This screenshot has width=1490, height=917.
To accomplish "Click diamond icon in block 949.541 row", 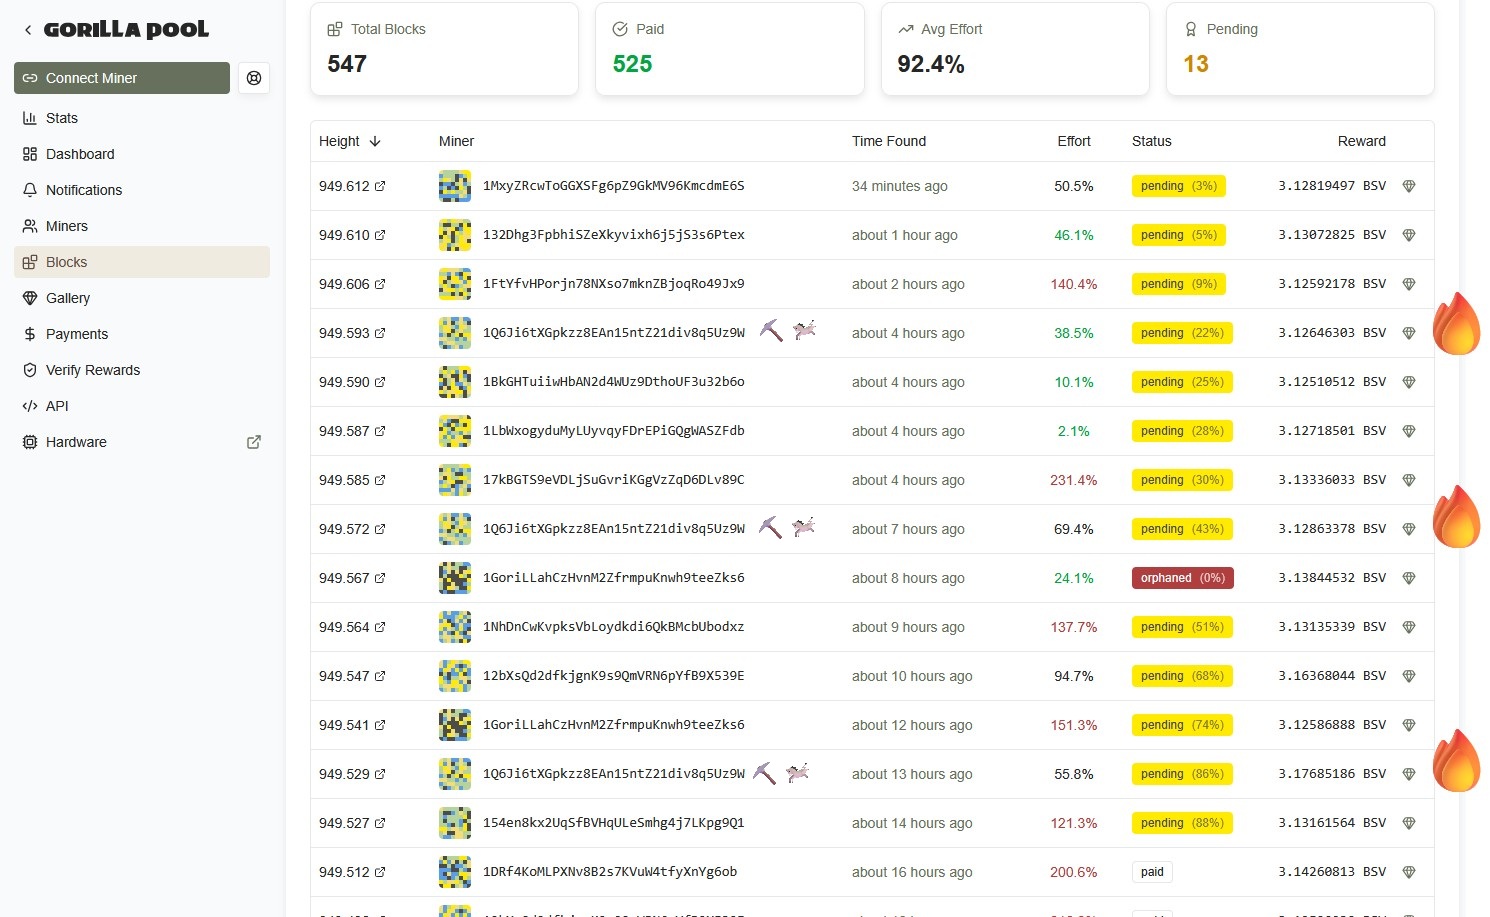I will tap(1409, 725).
